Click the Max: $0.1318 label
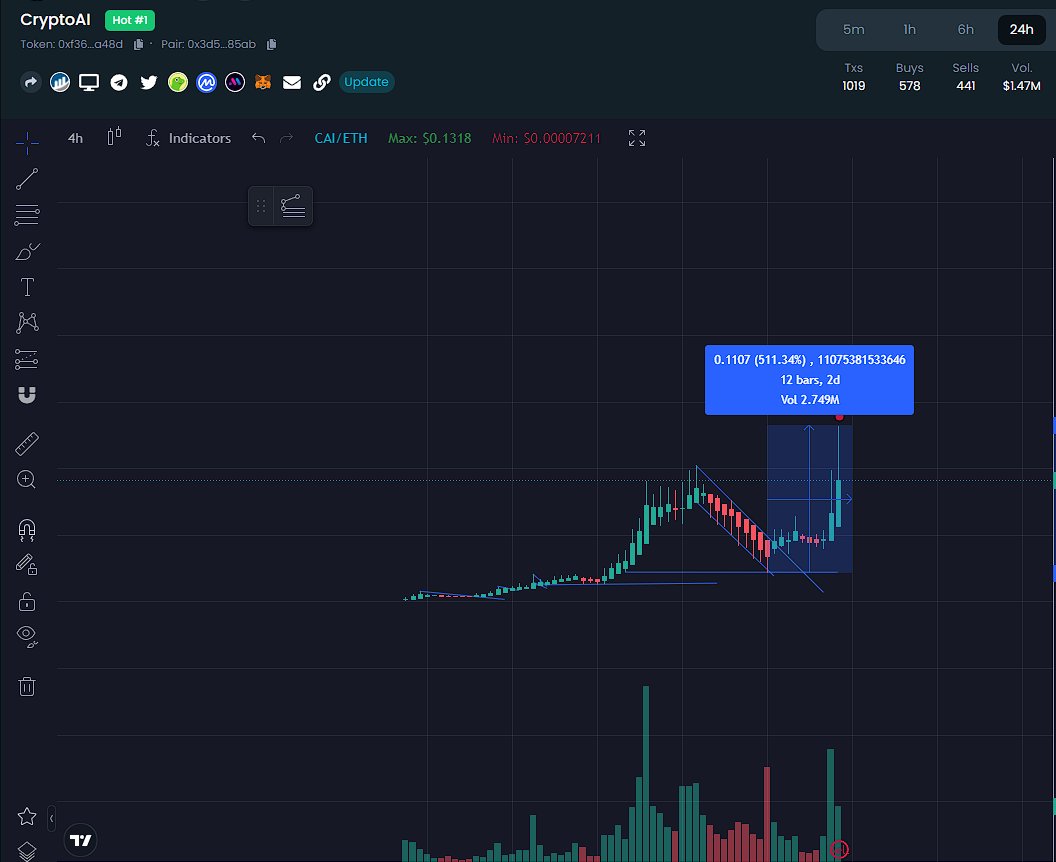The image size is (1056, 862). [430, 138]
